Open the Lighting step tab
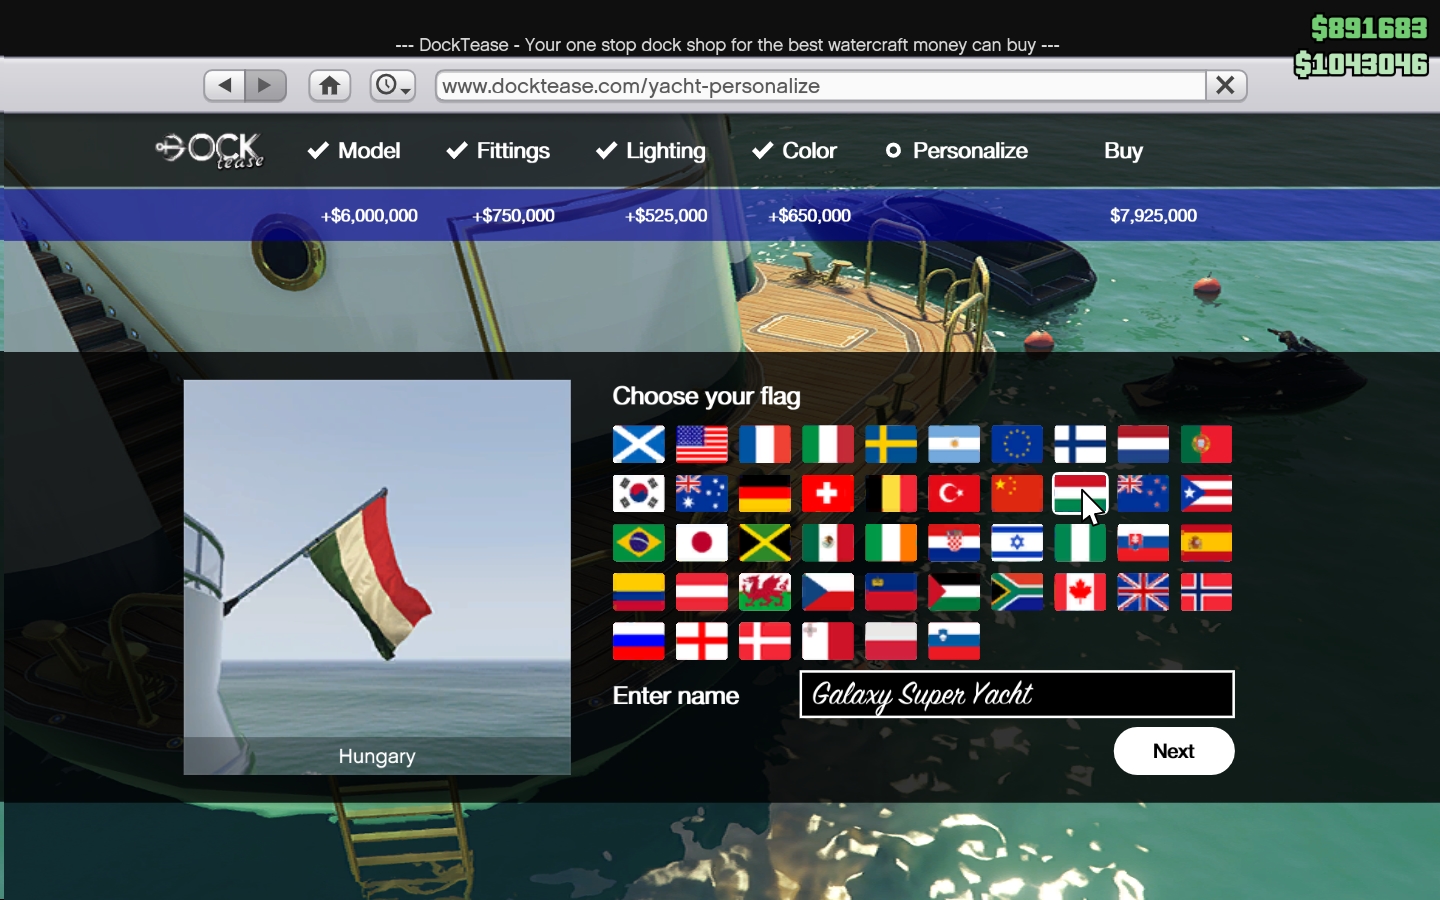Image resolution: width=1440 pixels, height=900 pixels. [651, 151]
